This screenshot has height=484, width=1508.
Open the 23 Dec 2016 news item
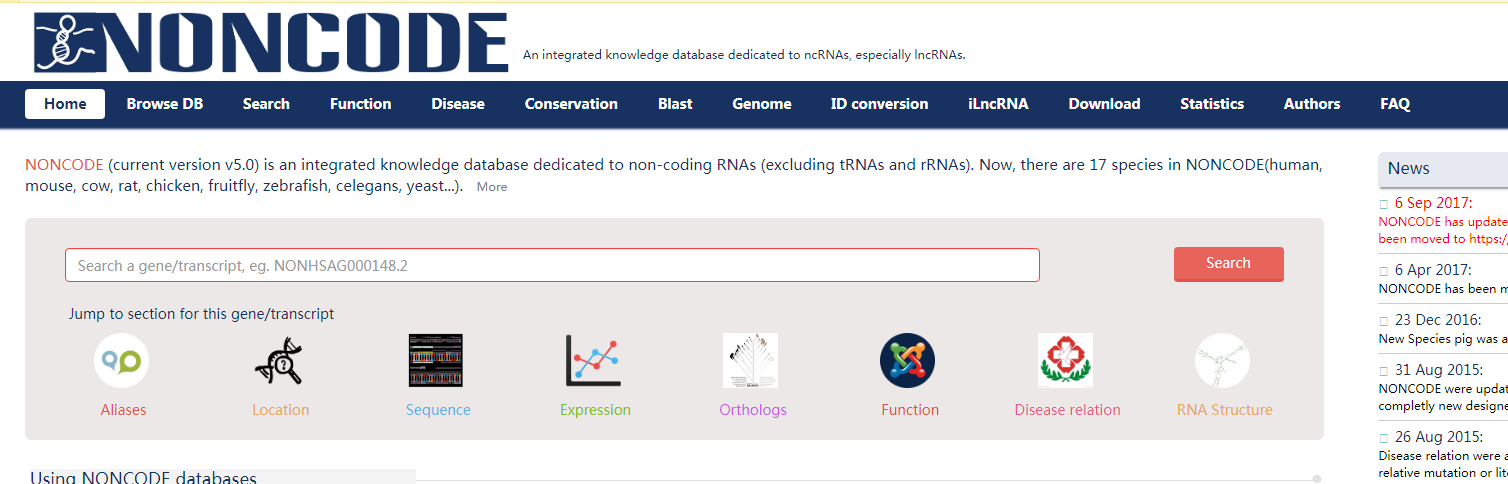tap(1437, 320)
